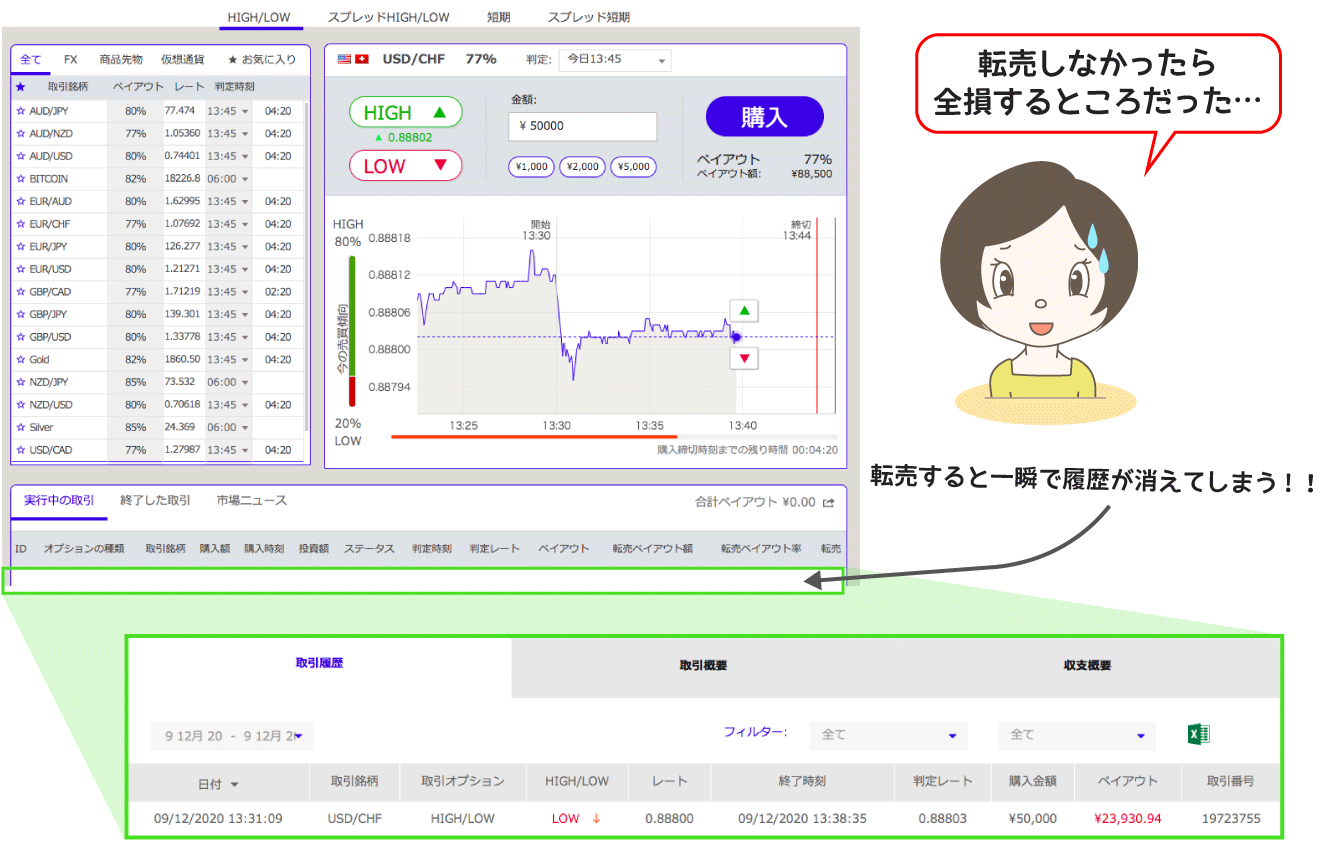Set amount using the ¥5,000 quick button
Image resolution: width=1333 pixels, height=866 pixels.
click(633, 167)
